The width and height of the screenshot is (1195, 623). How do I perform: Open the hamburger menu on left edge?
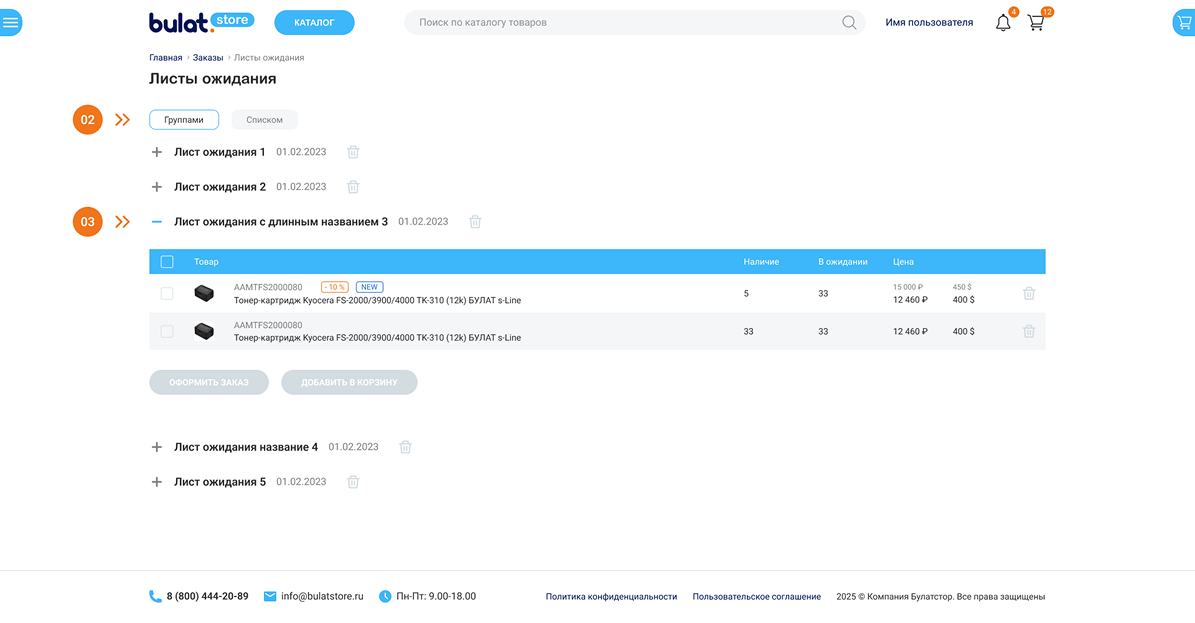(x=10, y=22)
